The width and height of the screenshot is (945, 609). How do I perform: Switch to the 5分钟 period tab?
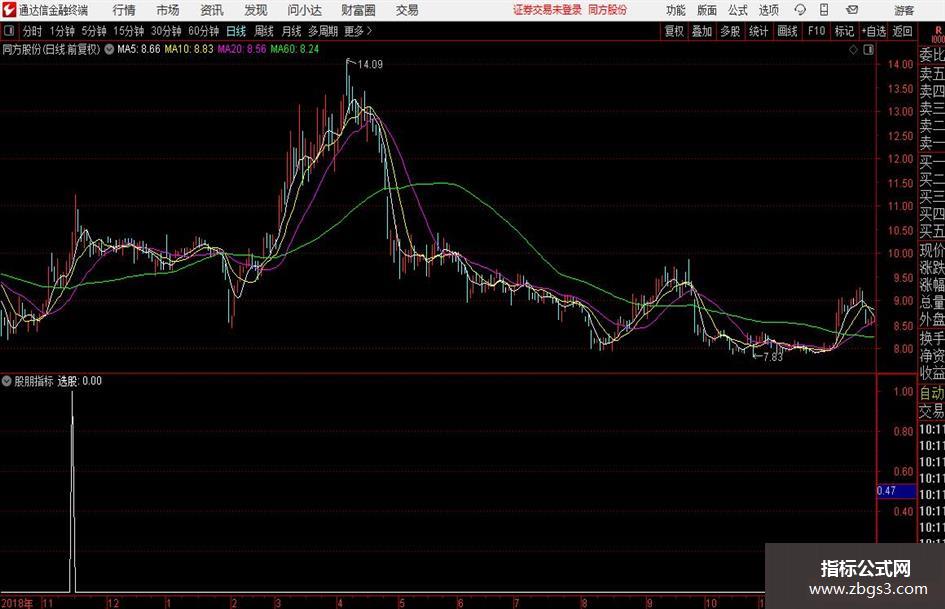(x=93, y=31)
